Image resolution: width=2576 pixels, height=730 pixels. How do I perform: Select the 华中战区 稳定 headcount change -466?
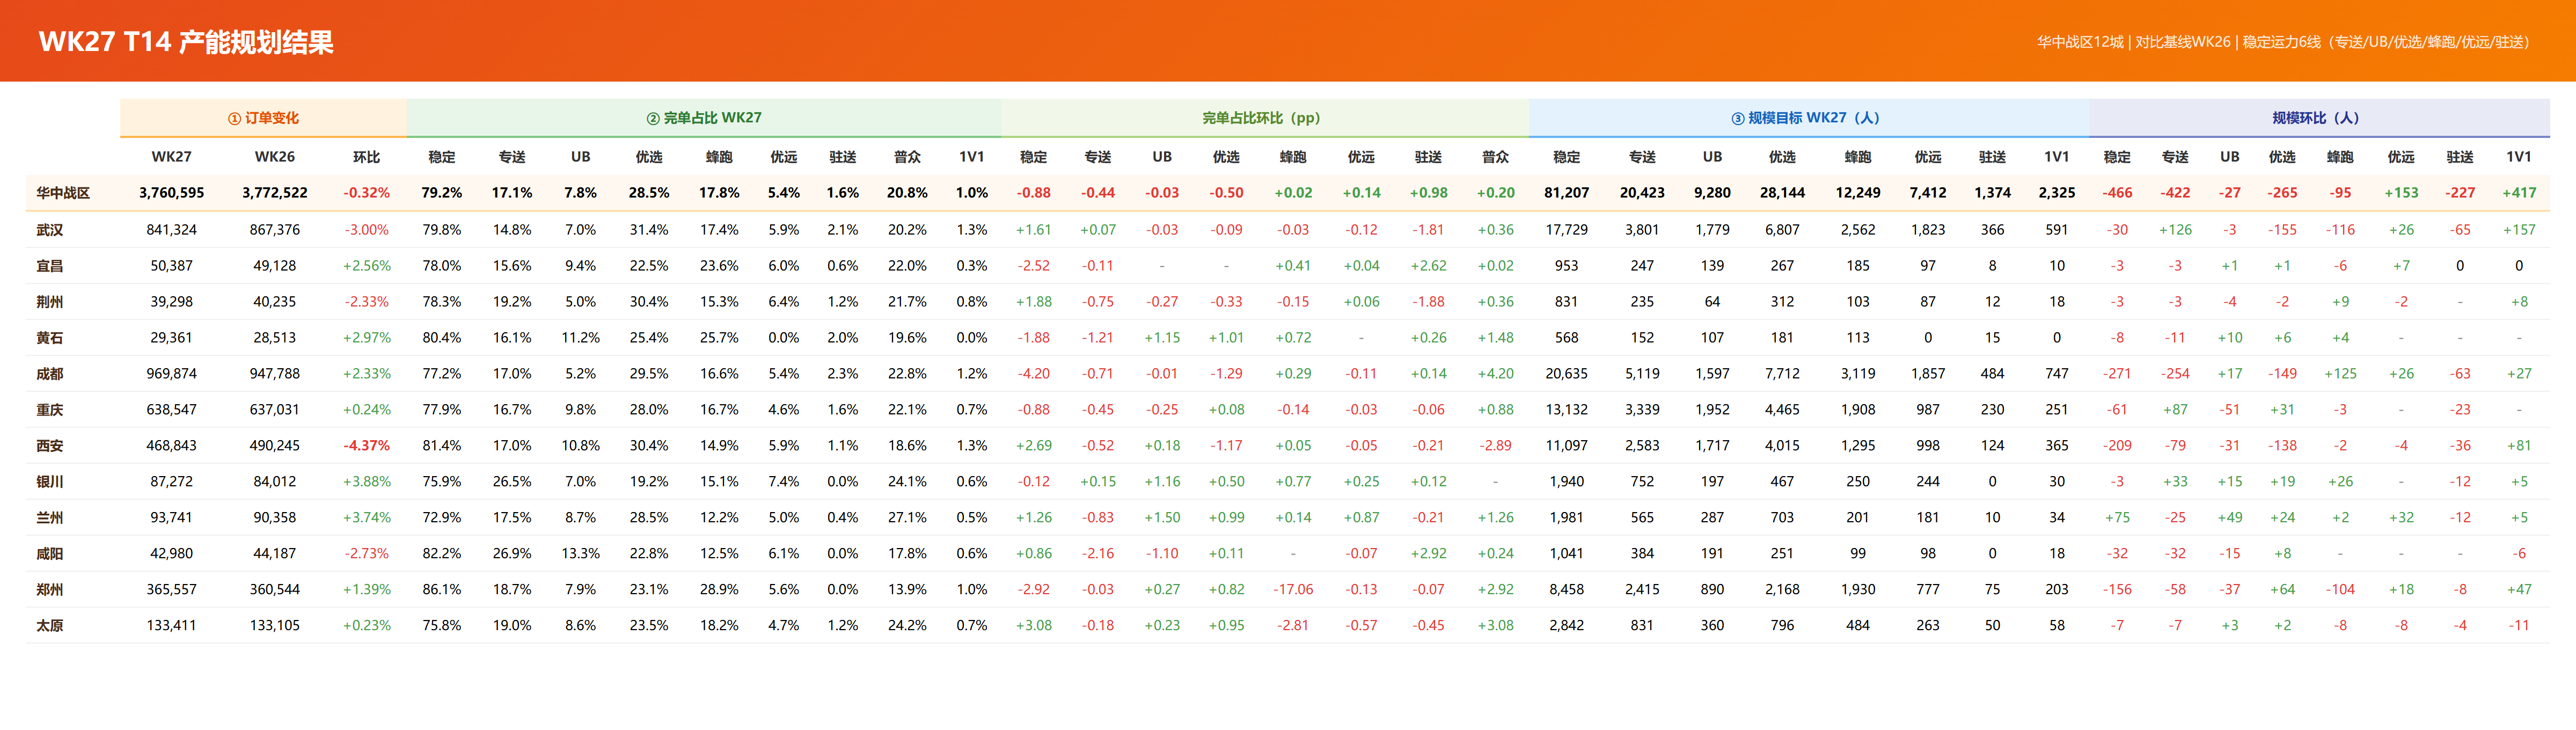[2117, 193]
